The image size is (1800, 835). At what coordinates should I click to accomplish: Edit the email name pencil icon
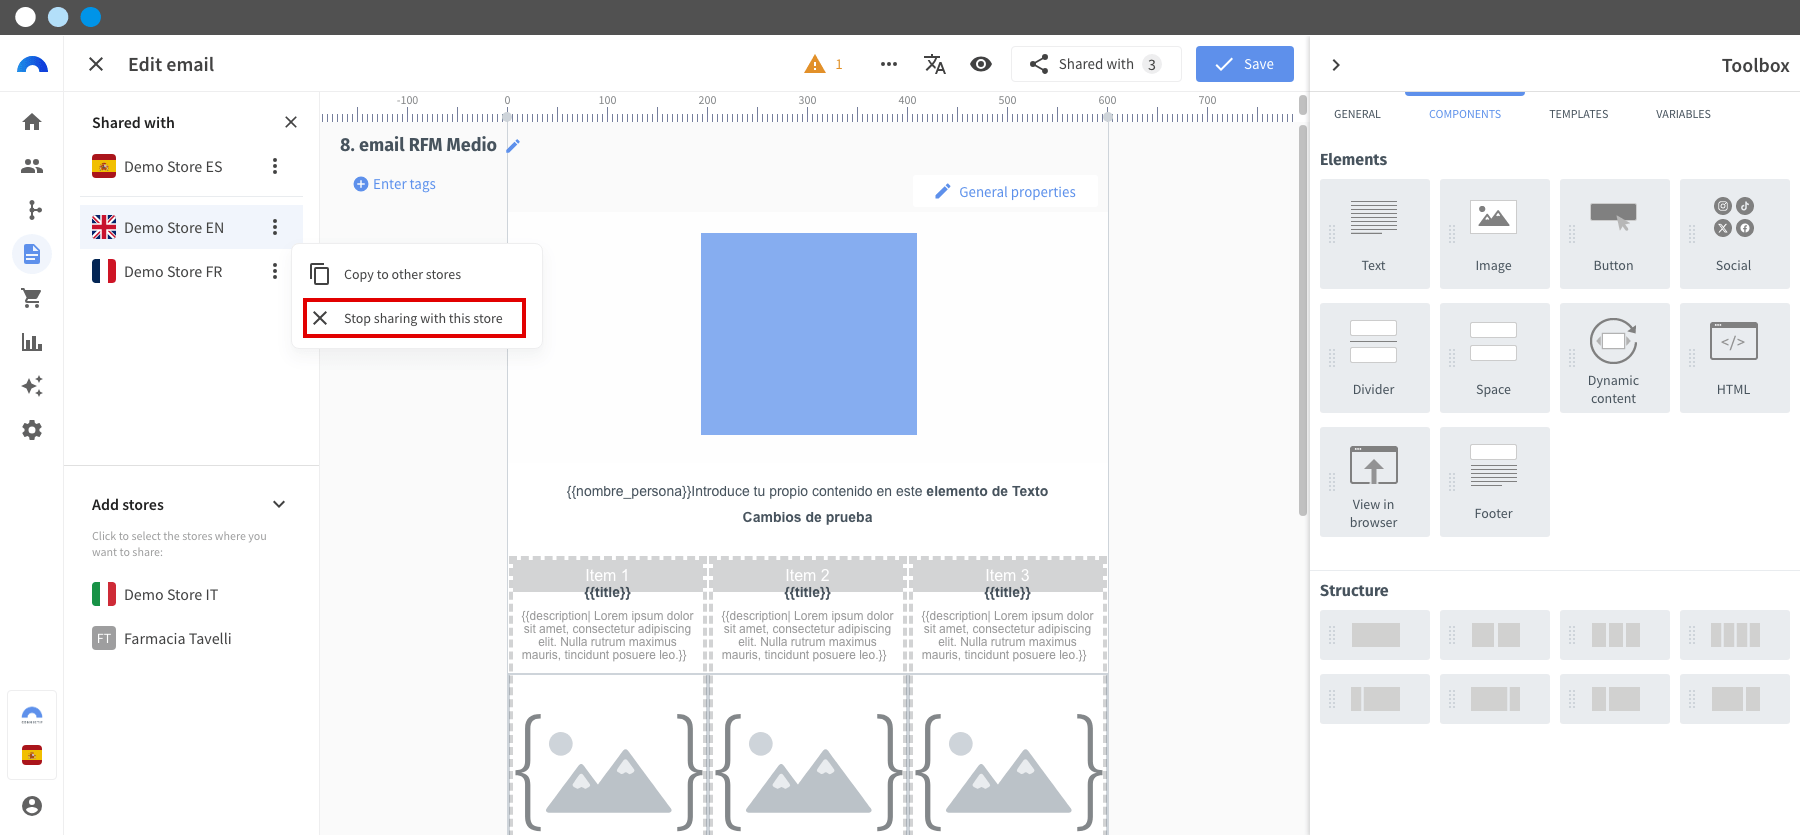[x=514, y=146]
